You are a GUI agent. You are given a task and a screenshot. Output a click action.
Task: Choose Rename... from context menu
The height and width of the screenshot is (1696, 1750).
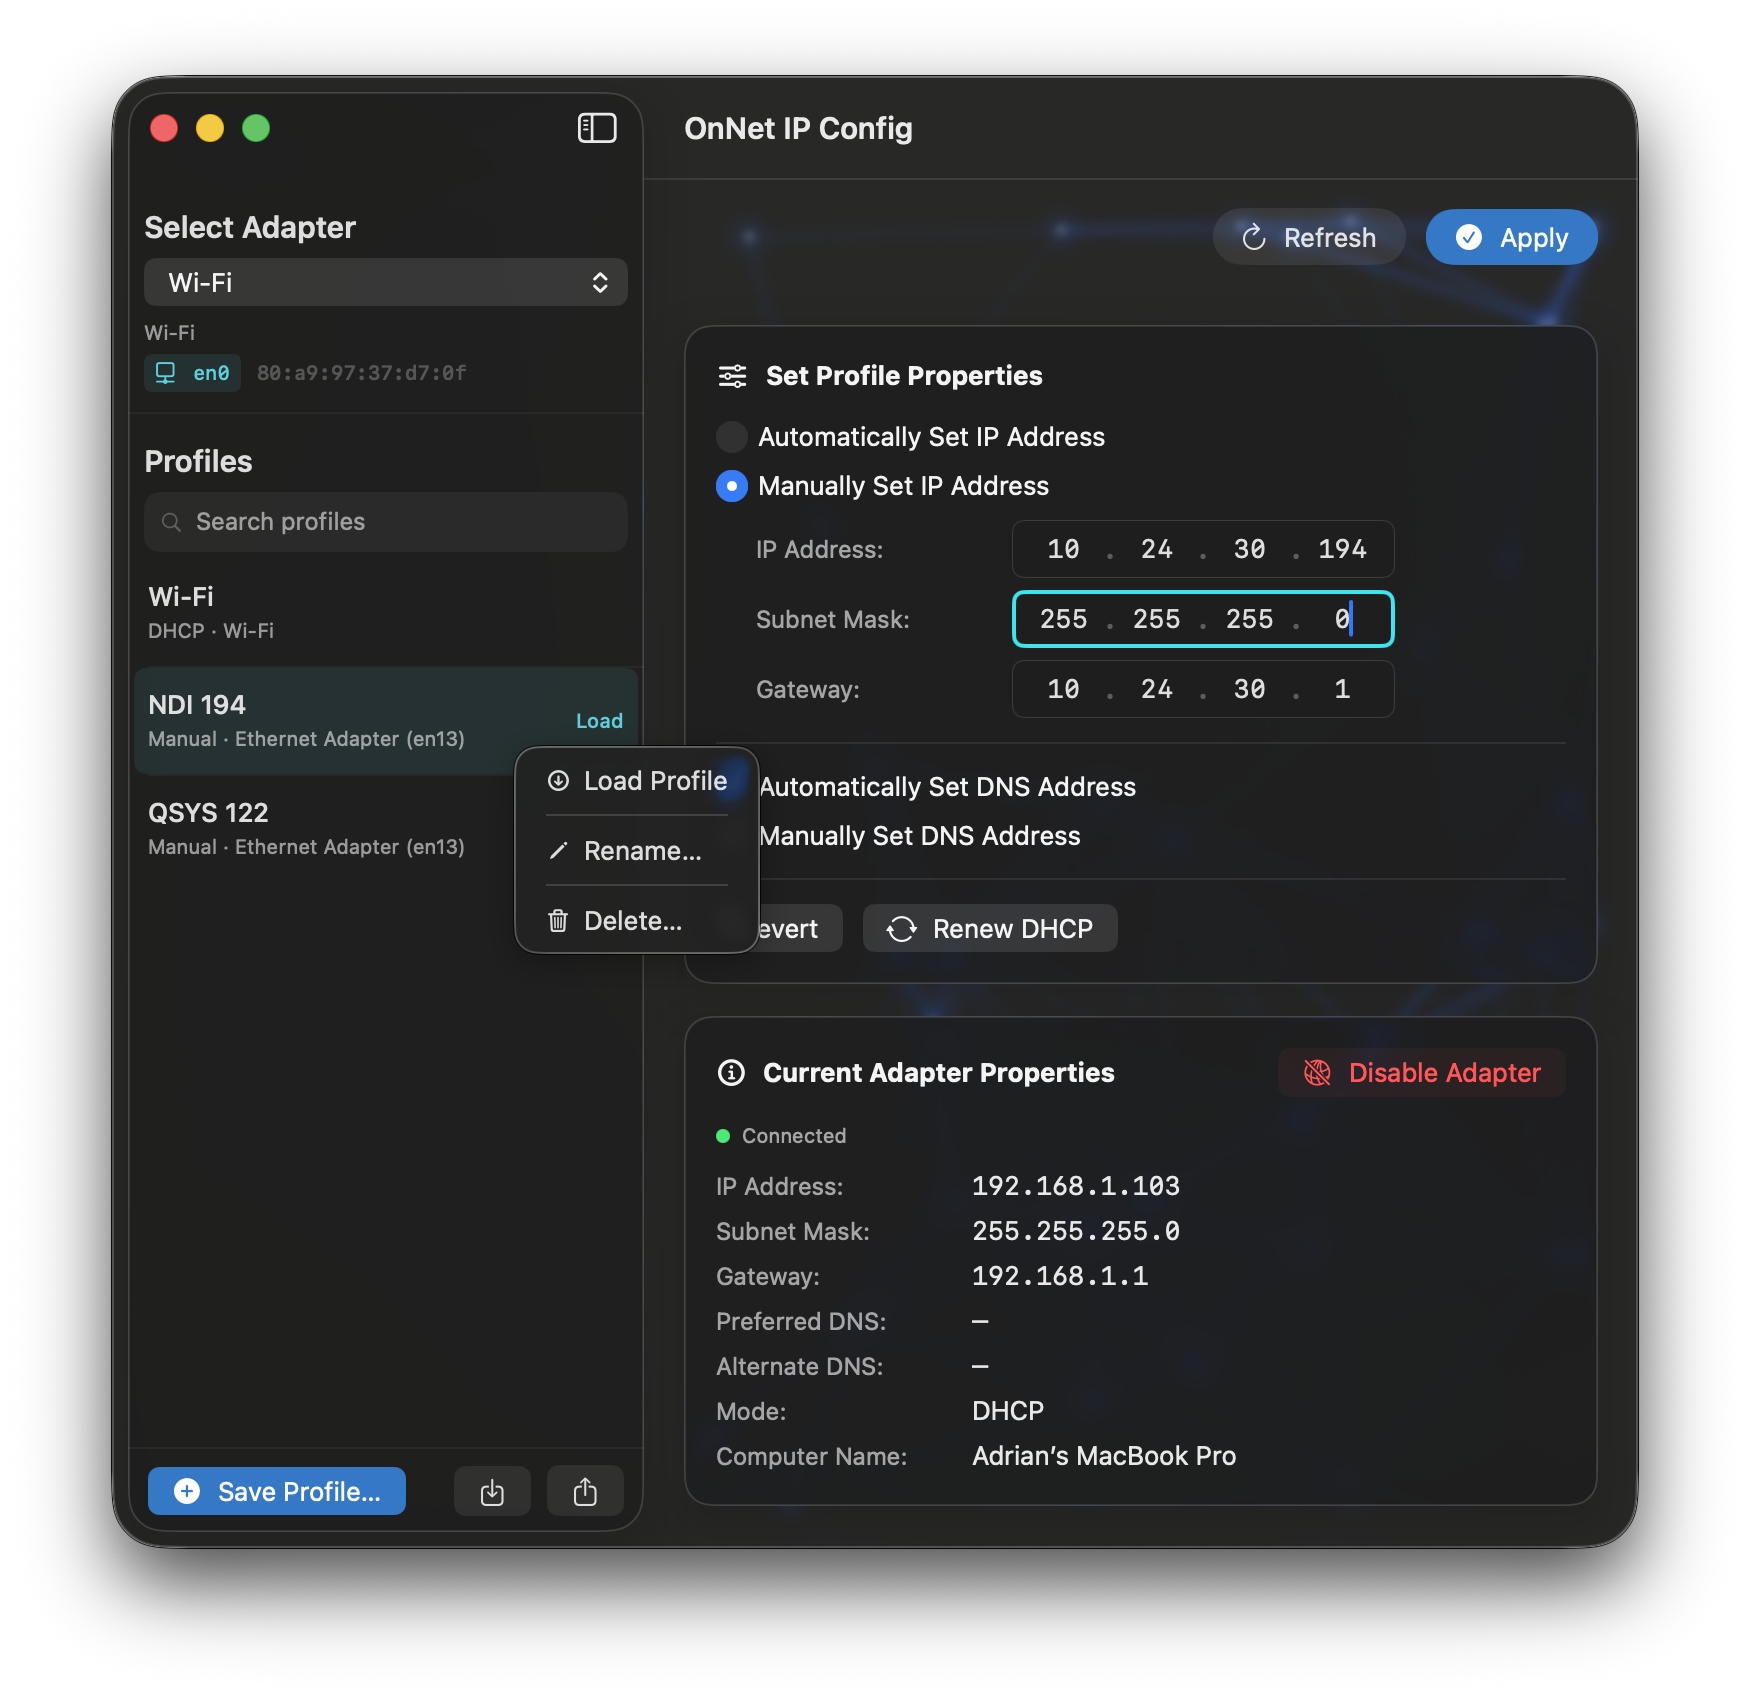coord(637,851)
